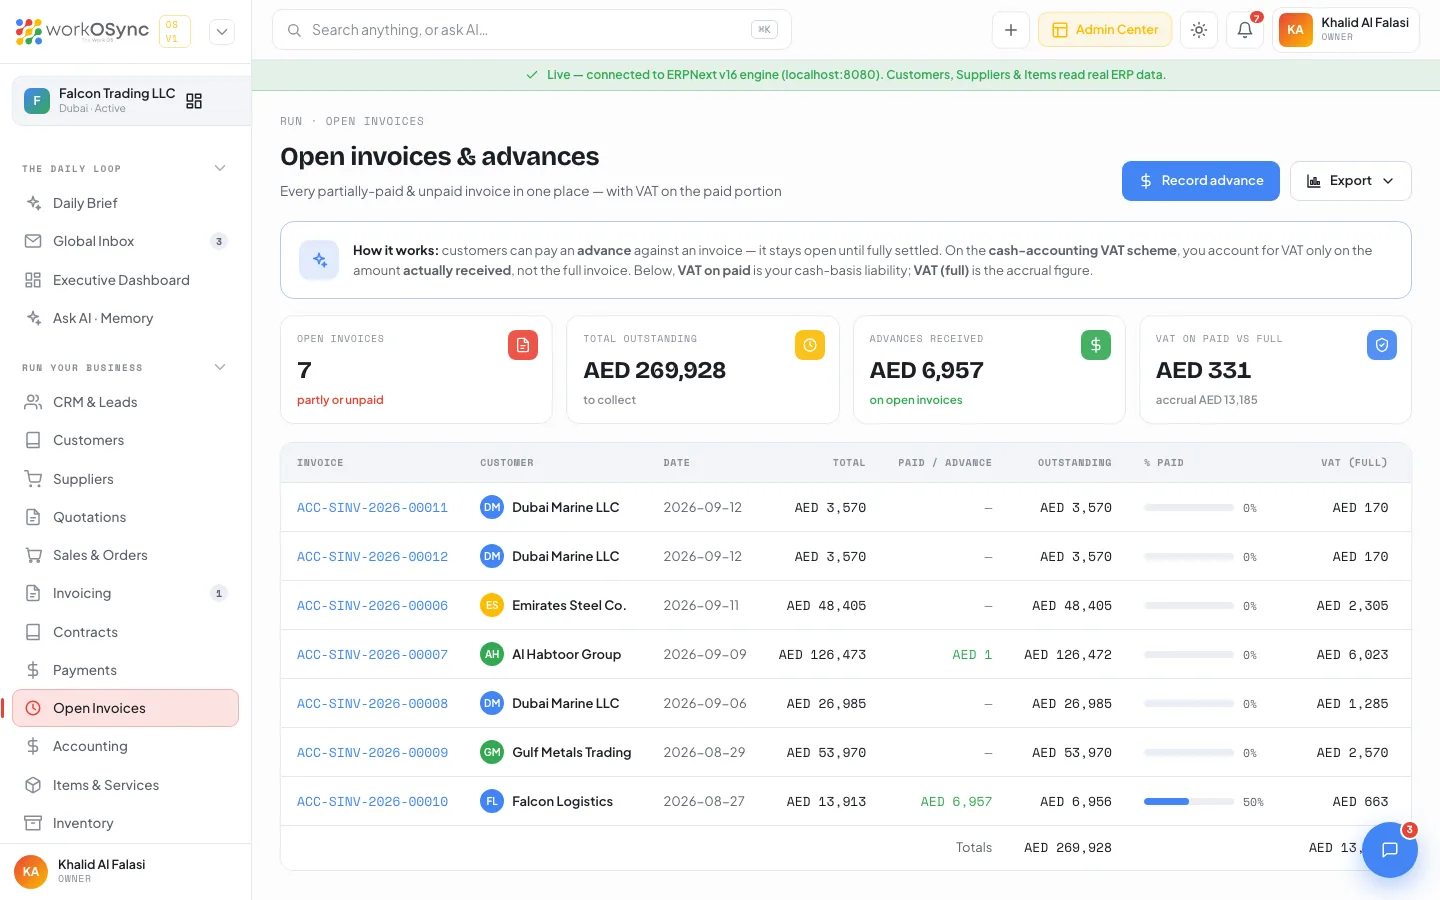Open the Admin Center
1440x900 pixels.
coord(1105,30)
